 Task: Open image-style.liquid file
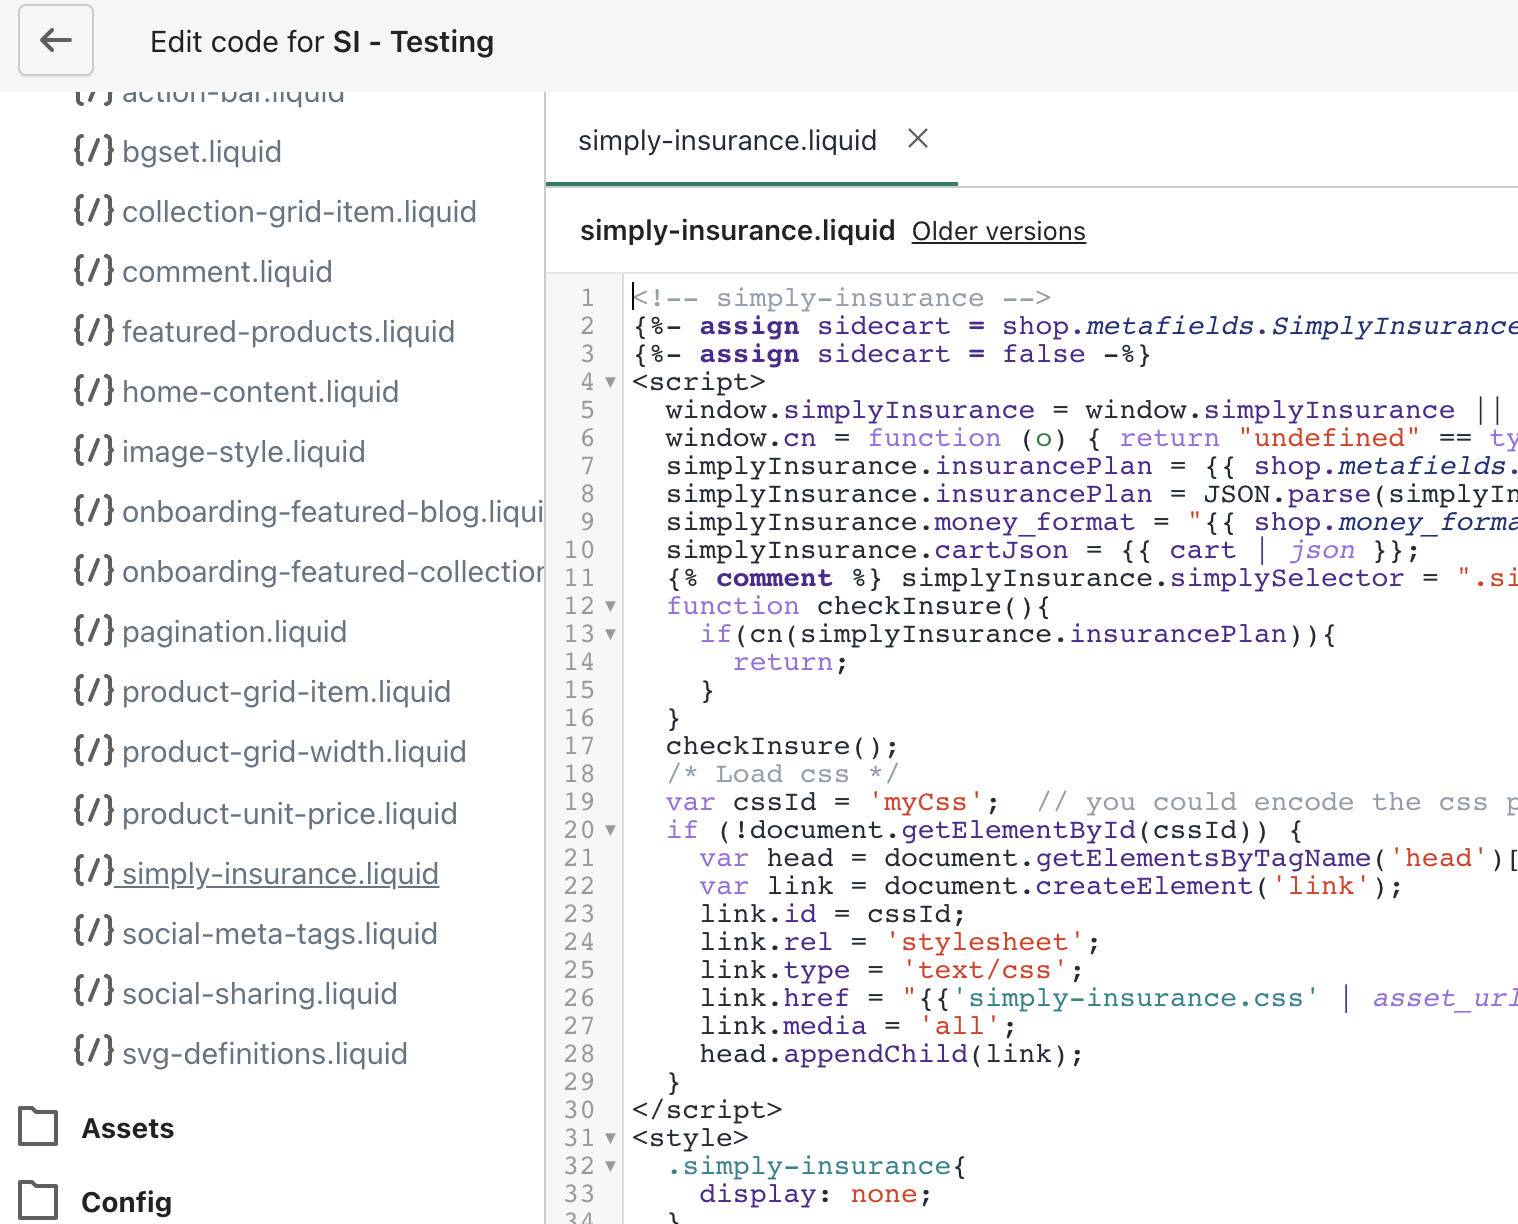click(243, 452)
